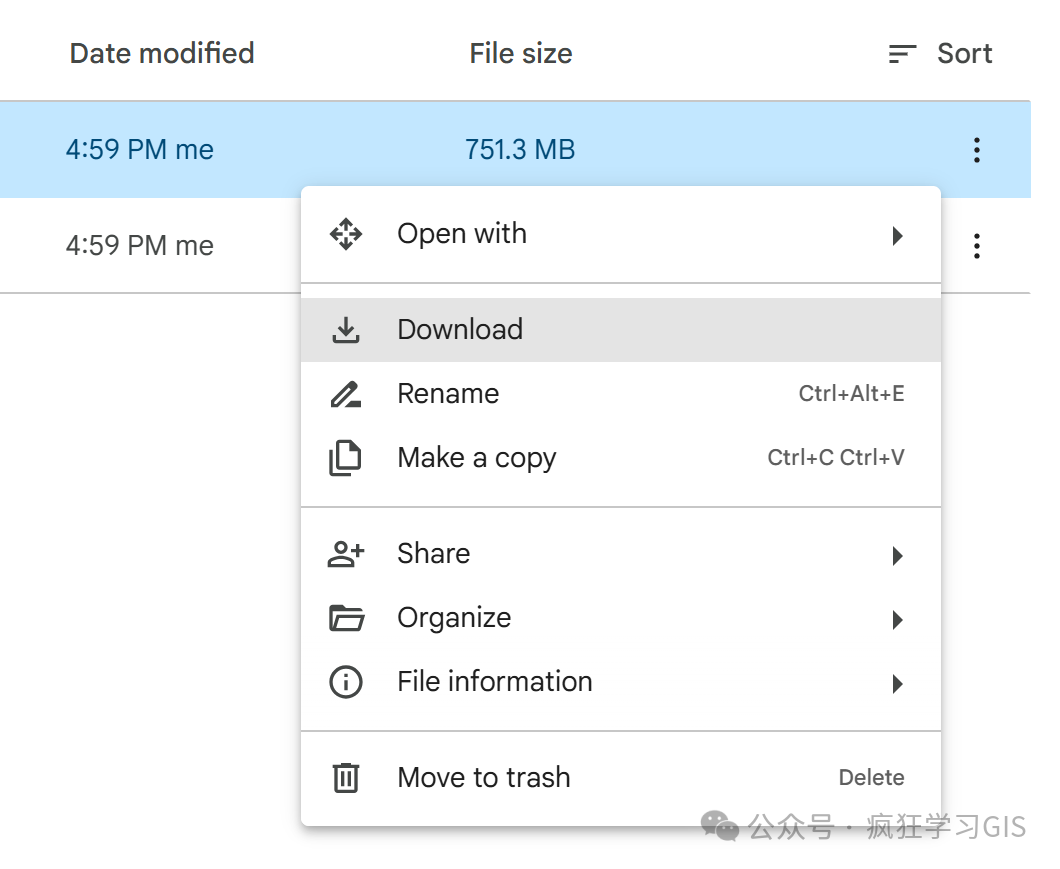Click the Rename pencil icon
The image size is (1060, 869).
(x=346, y=394)
